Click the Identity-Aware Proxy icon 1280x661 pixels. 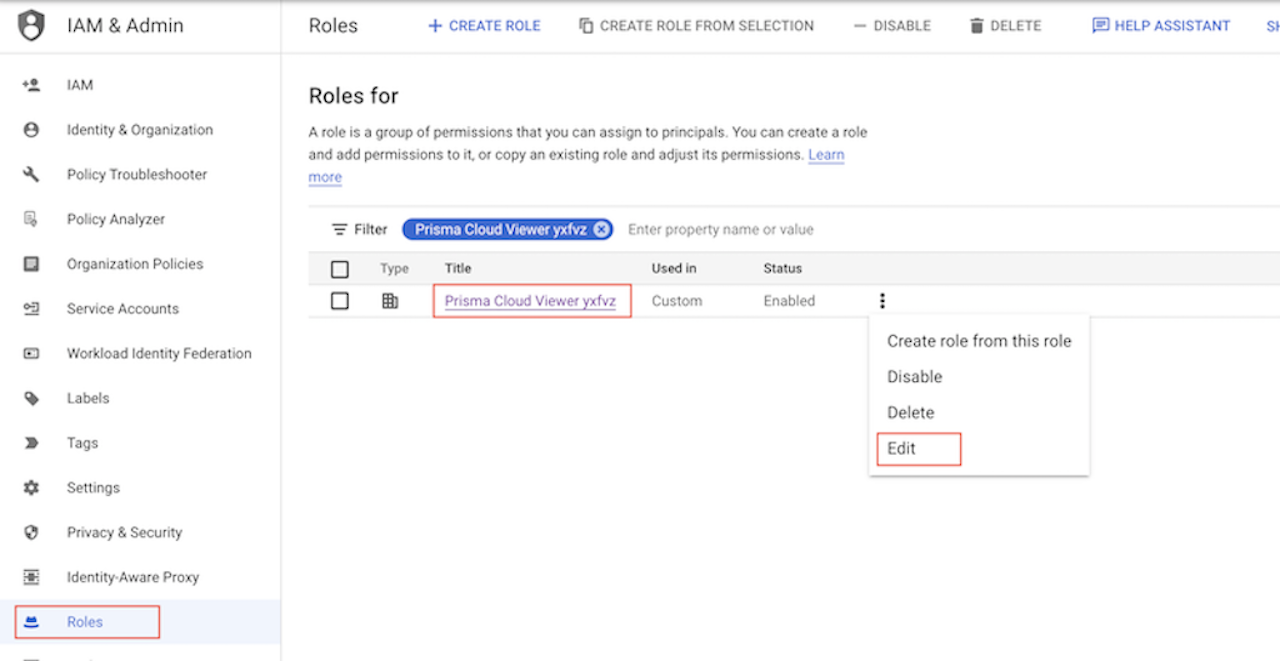coord(31,577)
